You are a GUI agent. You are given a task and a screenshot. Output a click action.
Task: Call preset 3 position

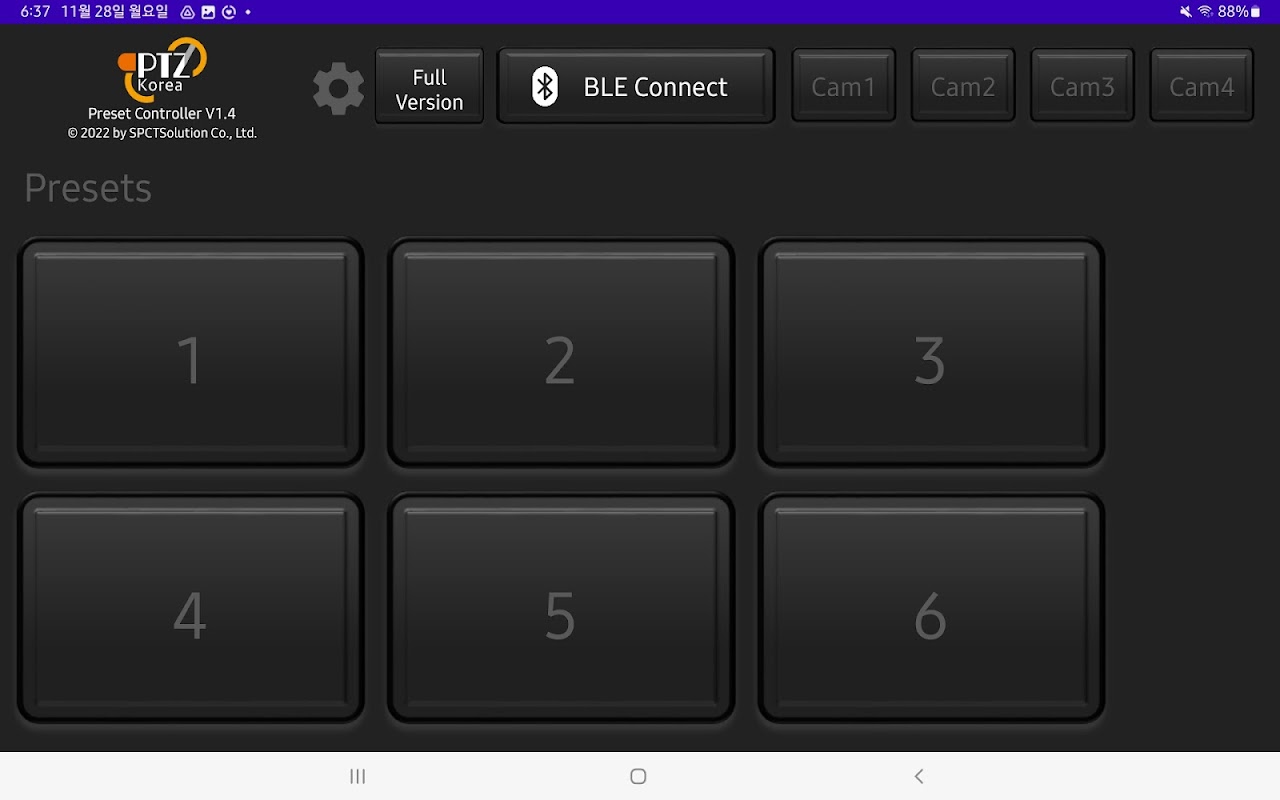coord(931,353)
